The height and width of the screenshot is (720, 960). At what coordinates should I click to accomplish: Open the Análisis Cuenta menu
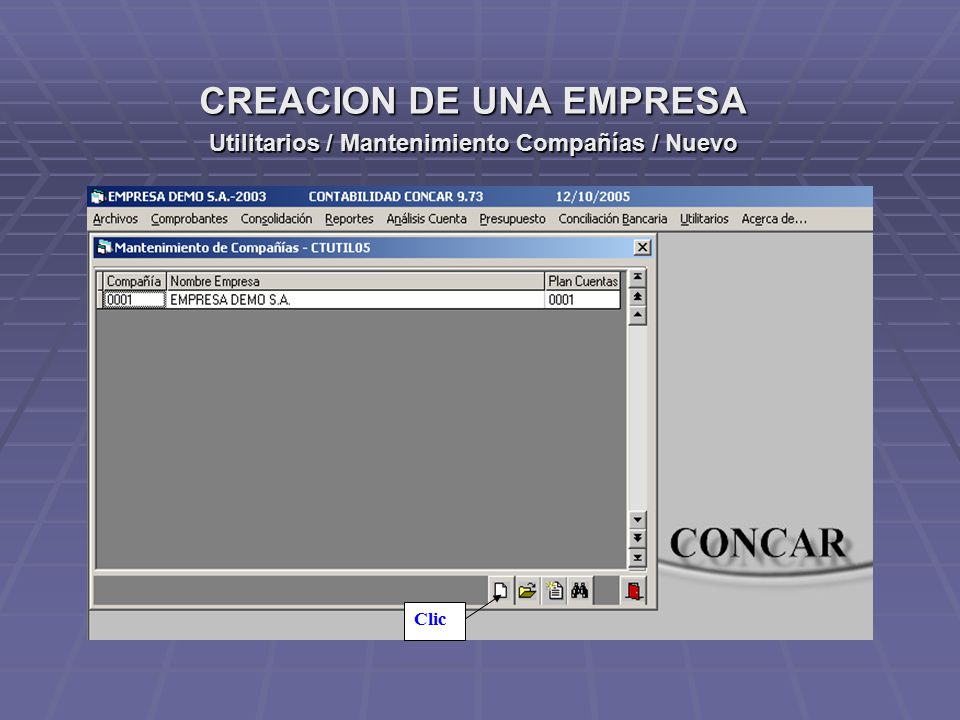tap(426, 219)
